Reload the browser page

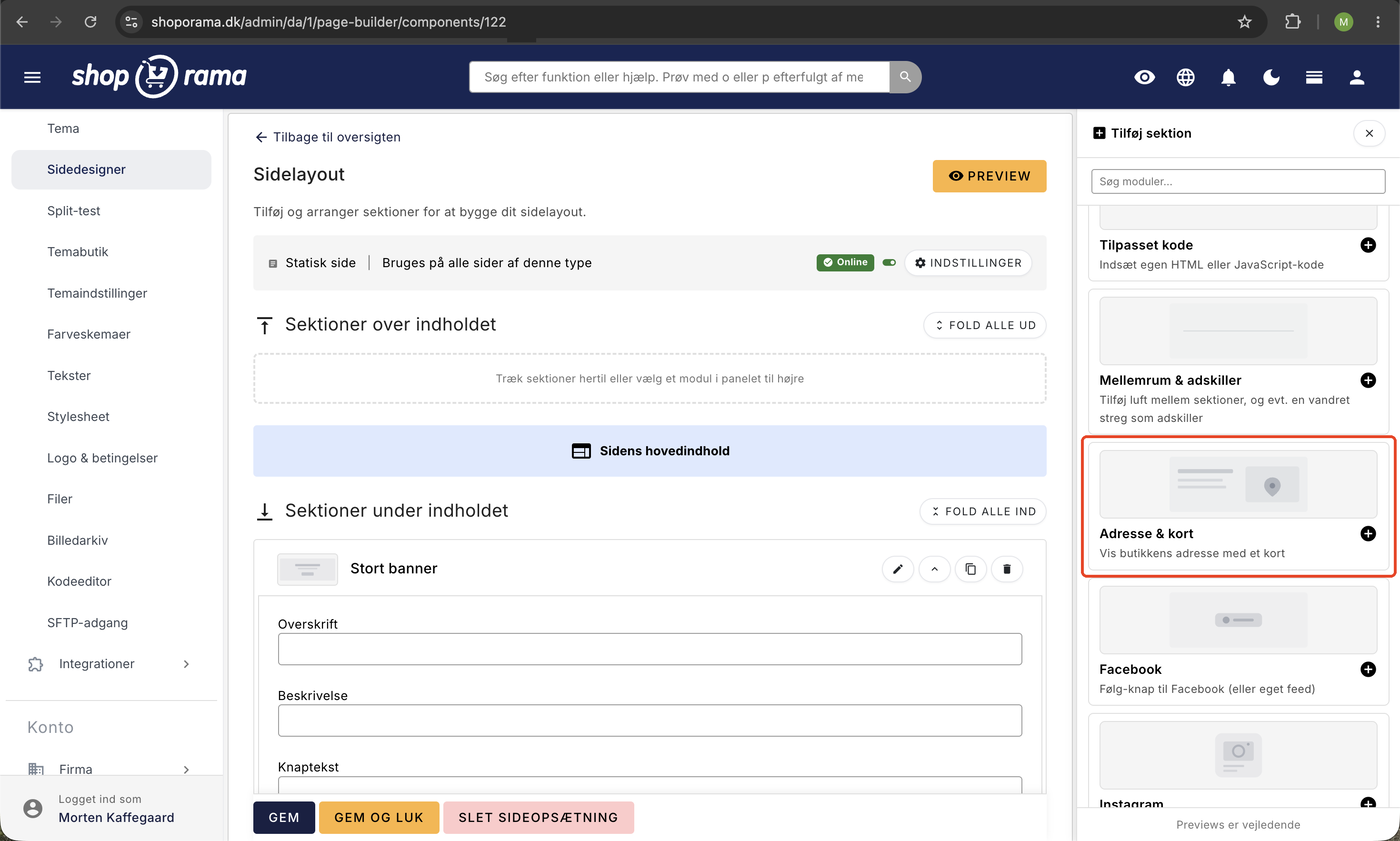[x=91, y=22]
